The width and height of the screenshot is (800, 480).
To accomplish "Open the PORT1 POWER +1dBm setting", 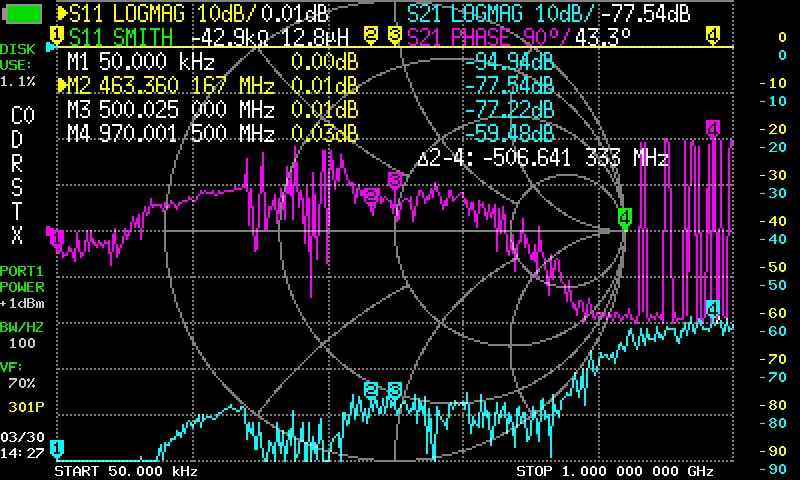I will coord(24,286).
